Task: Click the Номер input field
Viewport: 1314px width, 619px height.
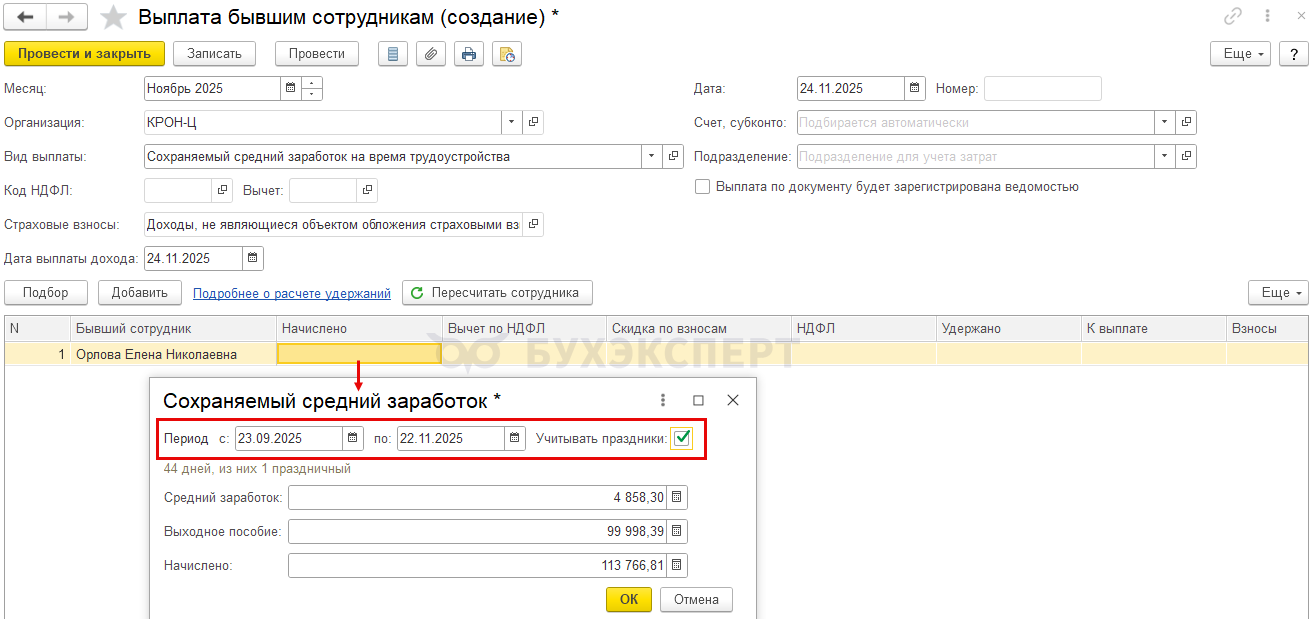Action: [x=1043, y=88]
